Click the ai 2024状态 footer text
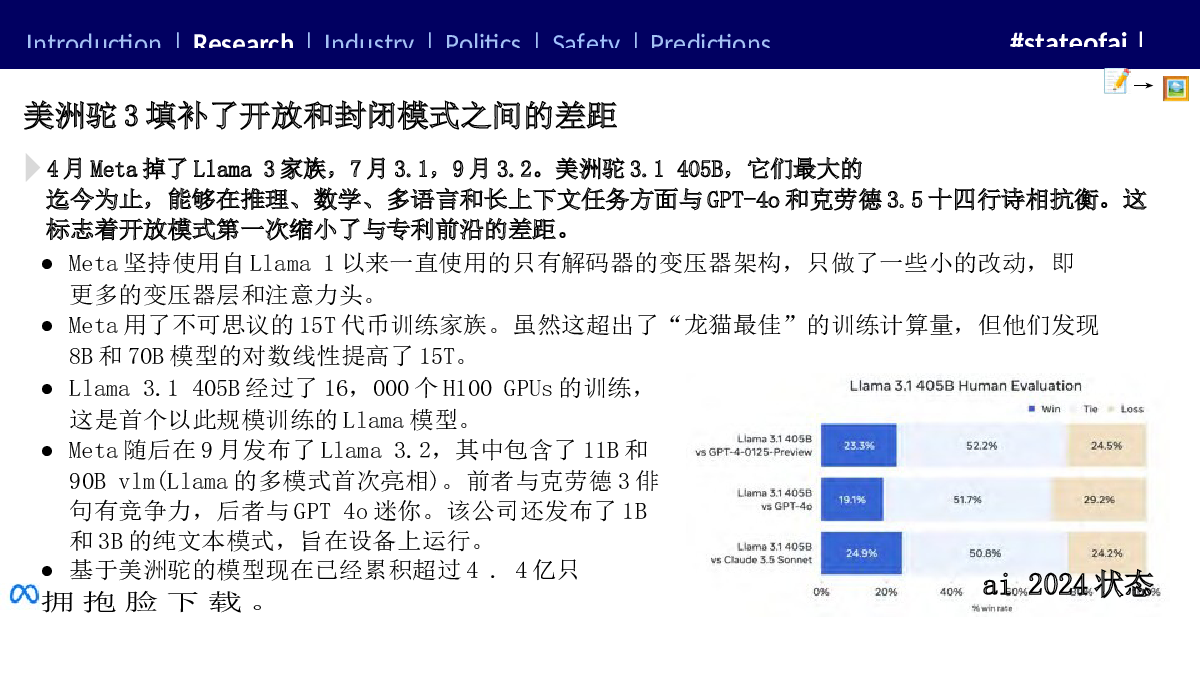The height and width of the screenshot is (675, 1200). [x=1068, y=585]
